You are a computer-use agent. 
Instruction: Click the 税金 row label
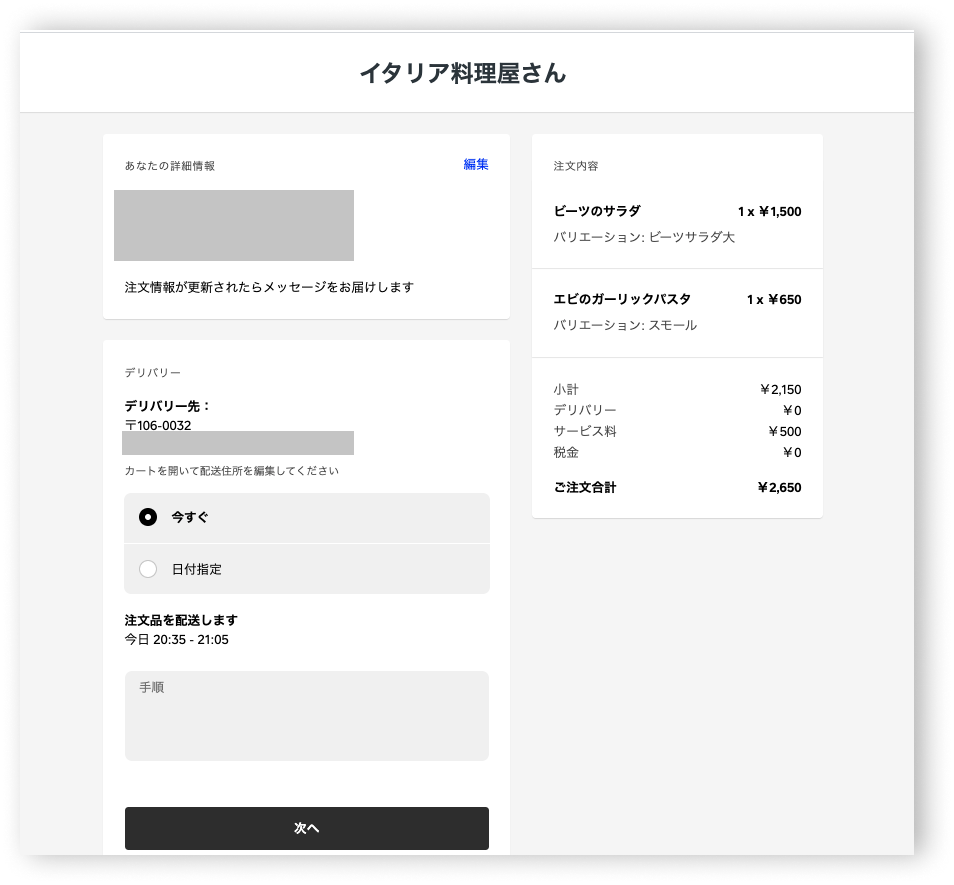click(566, 453)
